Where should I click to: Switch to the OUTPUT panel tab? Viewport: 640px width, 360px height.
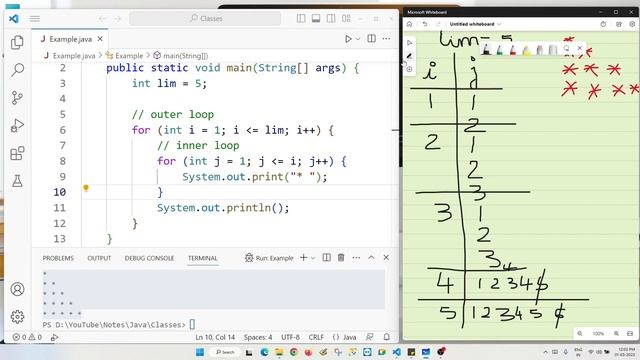click(99, 258)
